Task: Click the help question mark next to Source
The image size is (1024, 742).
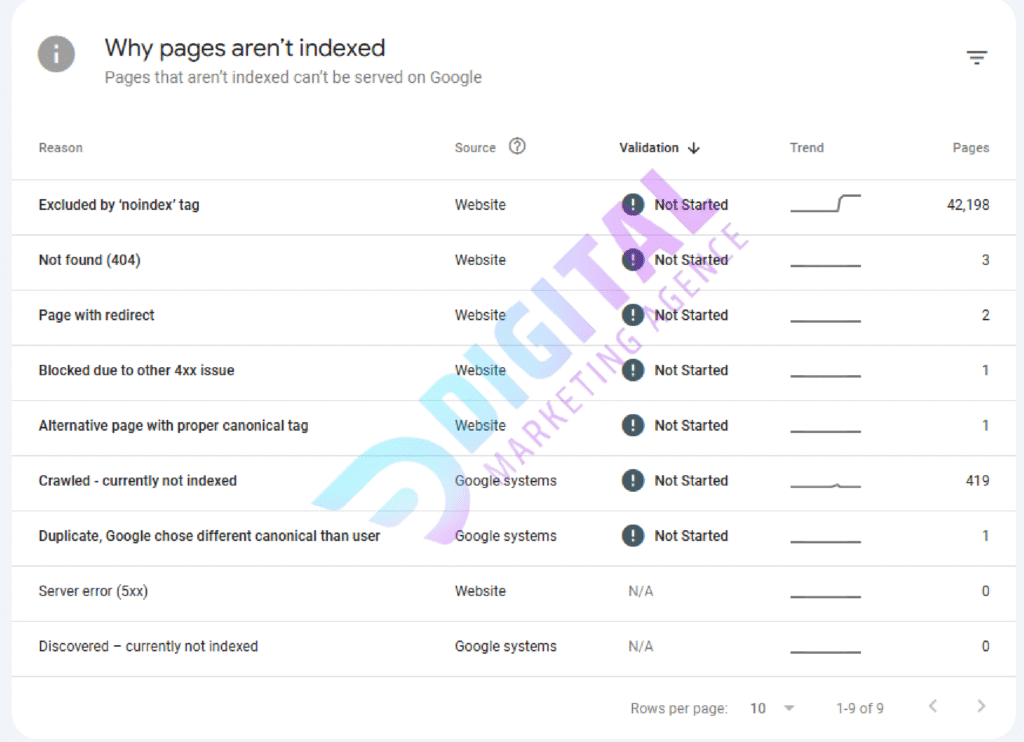Action: (x=517, y=146)
